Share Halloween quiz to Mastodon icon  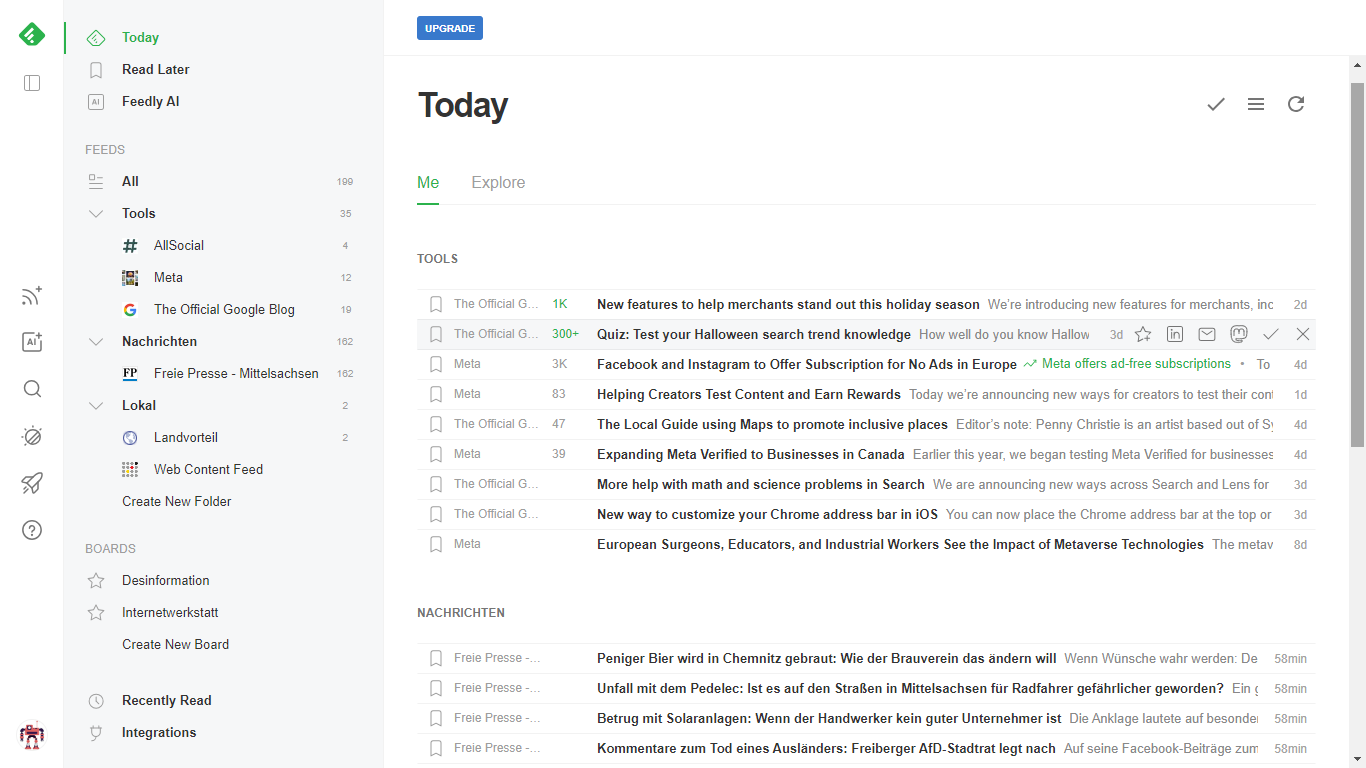coord(1239,334)
